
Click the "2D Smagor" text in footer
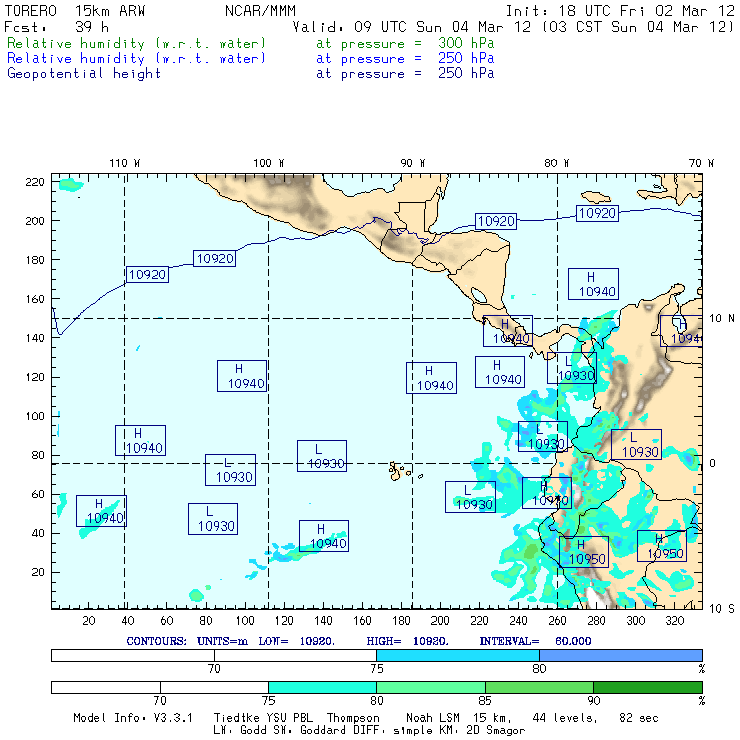(496, 731)
